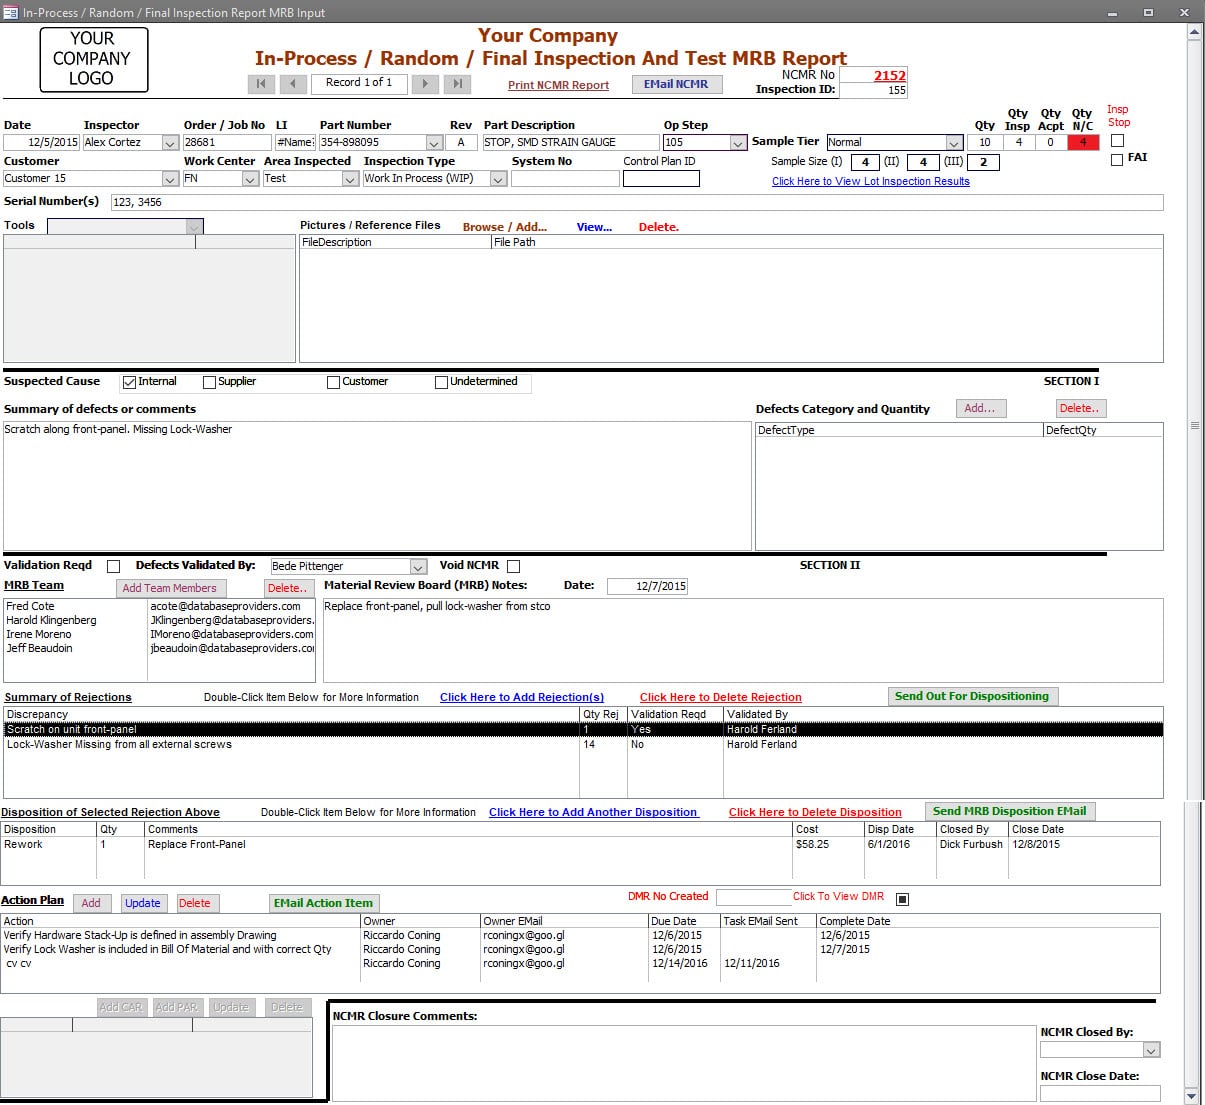
Task: Enable Validation Reqd checkbox
Action: coord(113,566)
